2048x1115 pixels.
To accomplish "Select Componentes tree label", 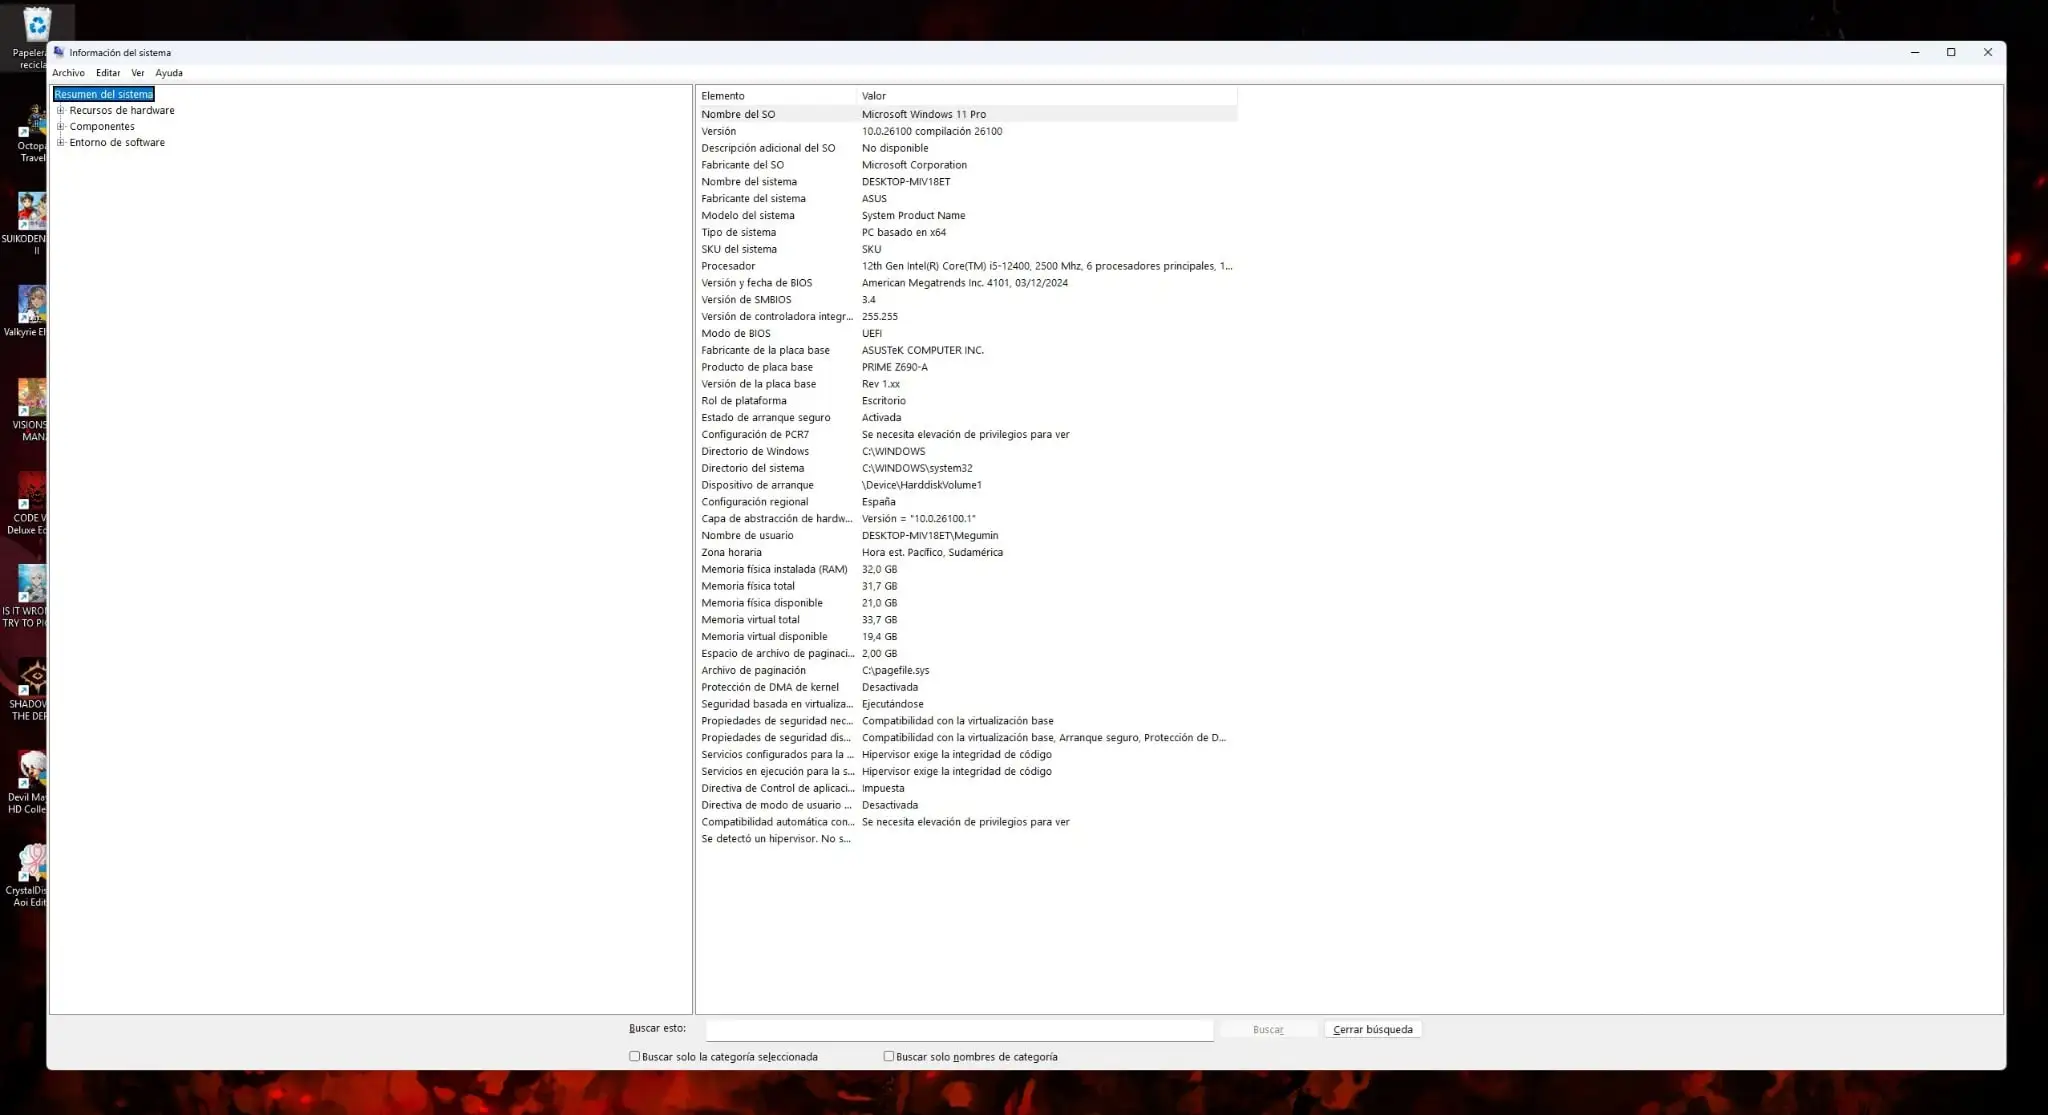I will click(x=102, y=126).
